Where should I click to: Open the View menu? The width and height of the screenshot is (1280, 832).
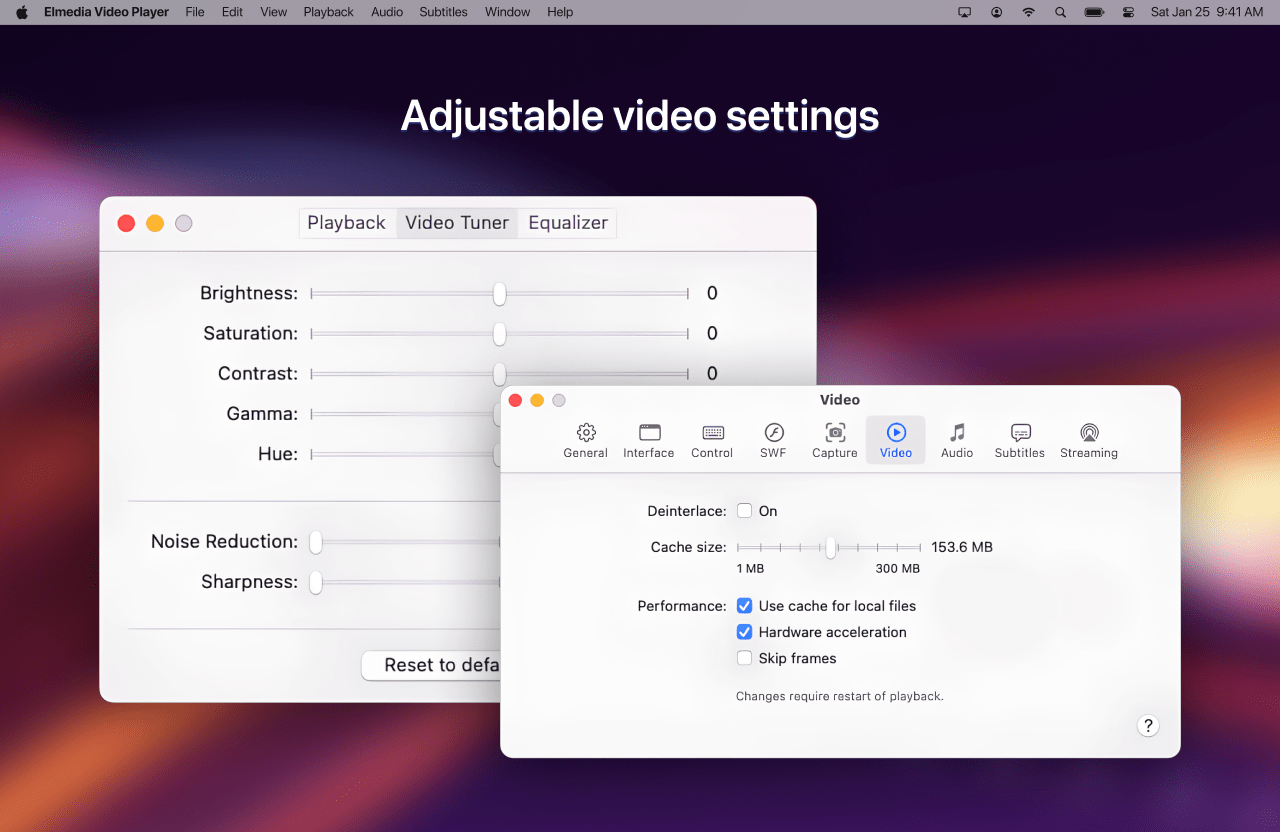pos(273,12)
